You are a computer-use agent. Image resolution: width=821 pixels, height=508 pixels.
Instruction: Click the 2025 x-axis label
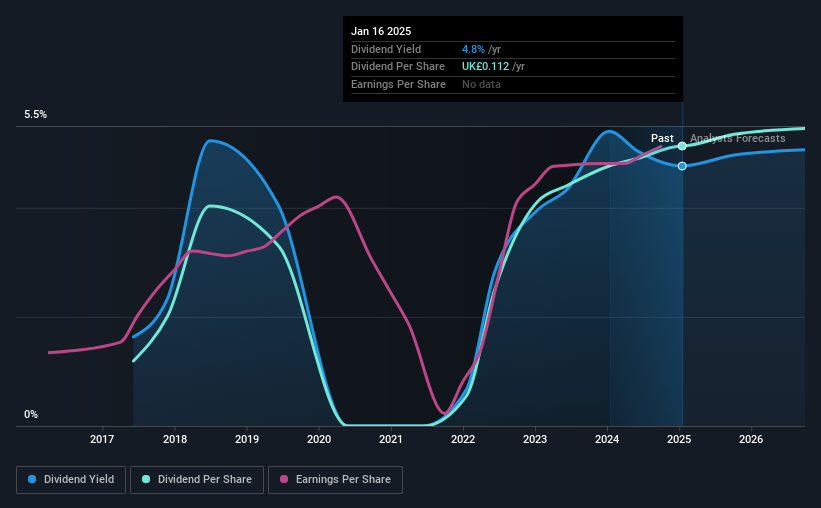(x=679, y=439)
